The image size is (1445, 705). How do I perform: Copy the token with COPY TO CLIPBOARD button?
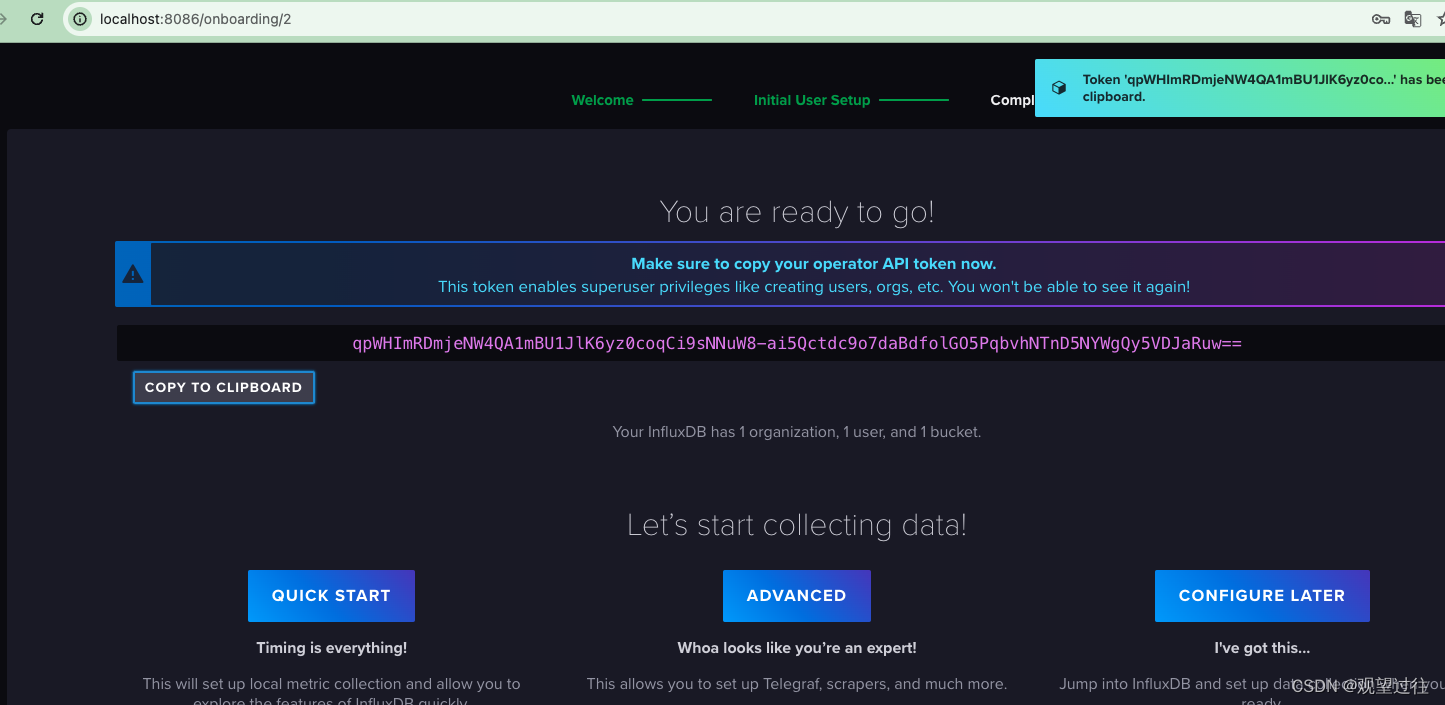coord(224,387)
